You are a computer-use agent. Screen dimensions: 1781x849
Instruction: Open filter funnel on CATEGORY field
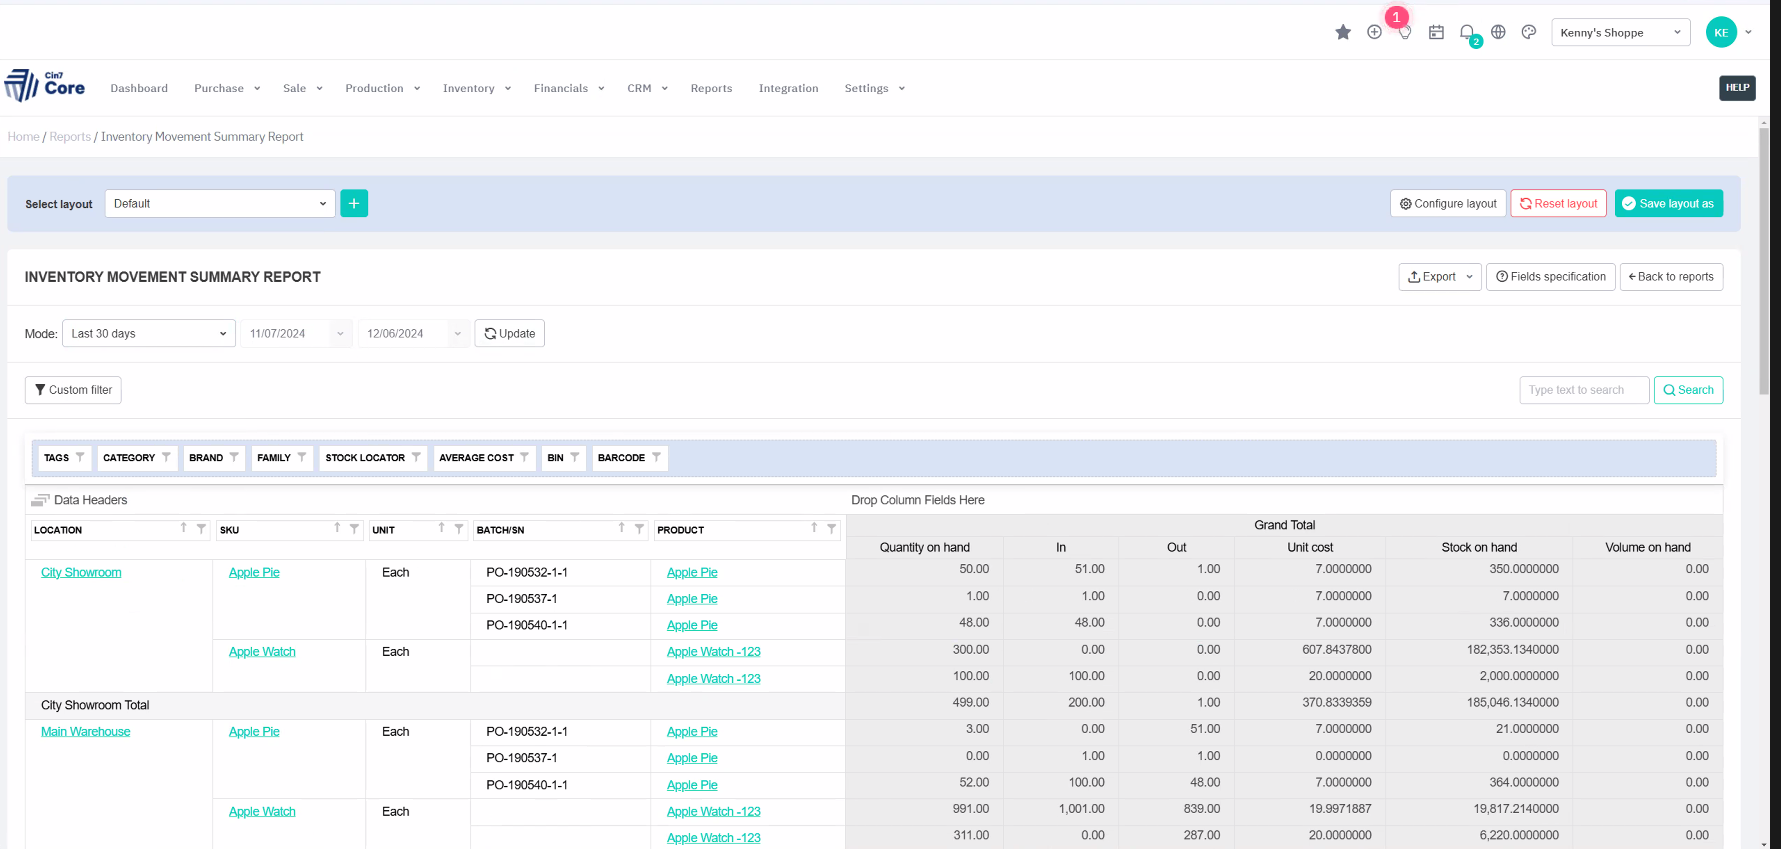166,457
